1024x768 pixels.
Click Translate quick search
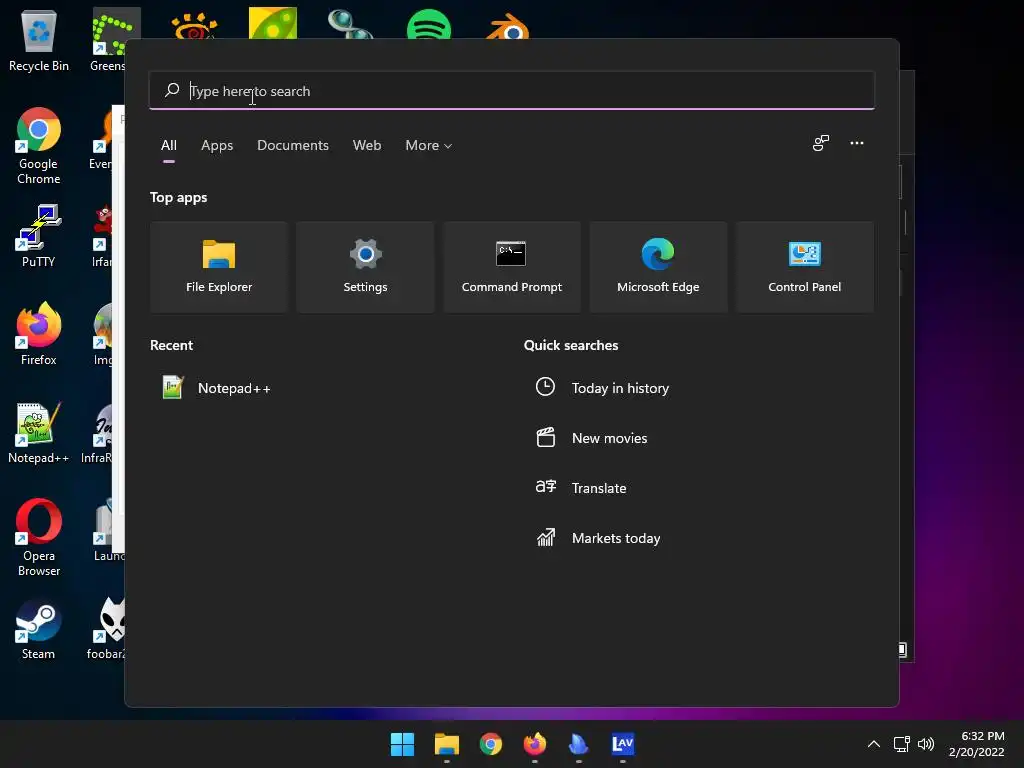(x=581, y=488)
